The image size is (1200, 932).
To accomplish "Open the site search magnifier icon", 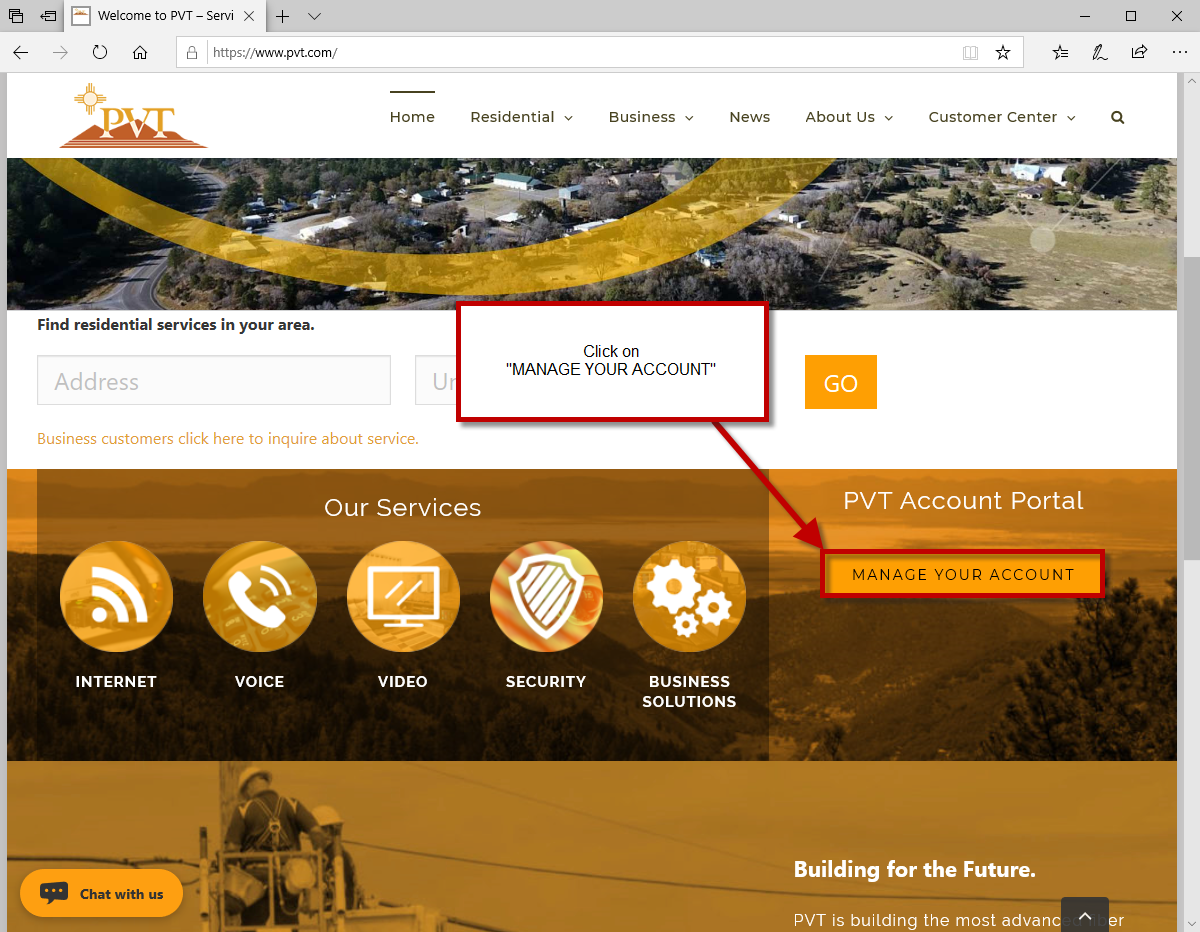I will 1117,117.
